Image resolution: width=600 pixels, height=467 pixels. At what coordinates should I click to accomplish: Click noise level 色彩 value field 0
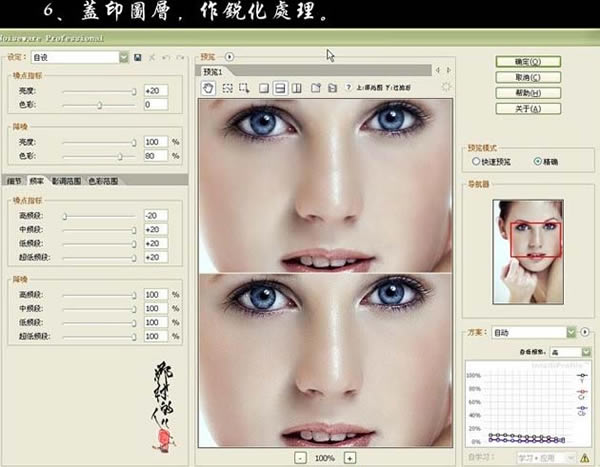[156, 105]
